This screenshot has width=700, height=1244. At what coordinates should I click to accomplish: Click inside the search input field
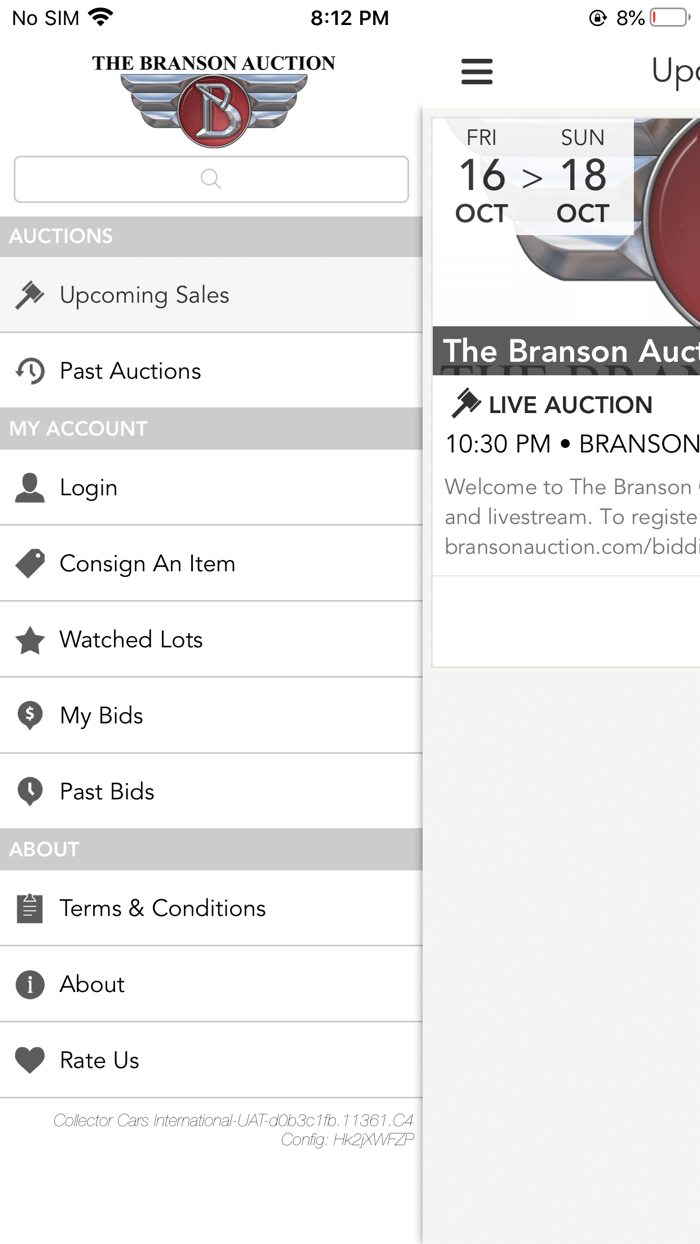click(x=210, y=178)
